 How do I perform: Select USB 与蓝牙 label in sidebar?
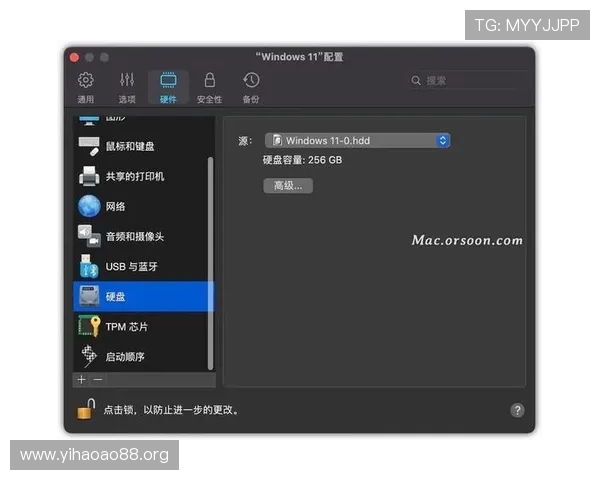tap(131, 266)
